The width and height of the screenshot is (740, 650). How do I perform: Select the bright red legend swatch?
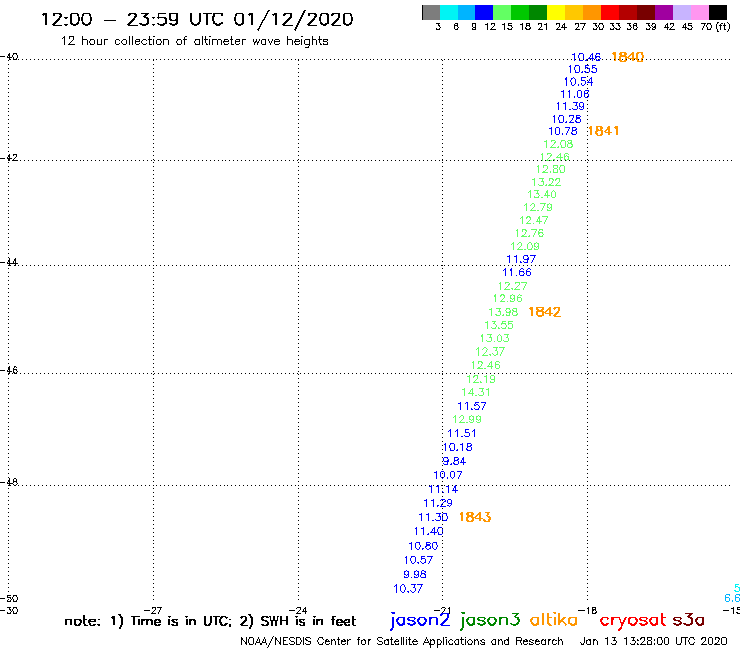pos(610,12)
